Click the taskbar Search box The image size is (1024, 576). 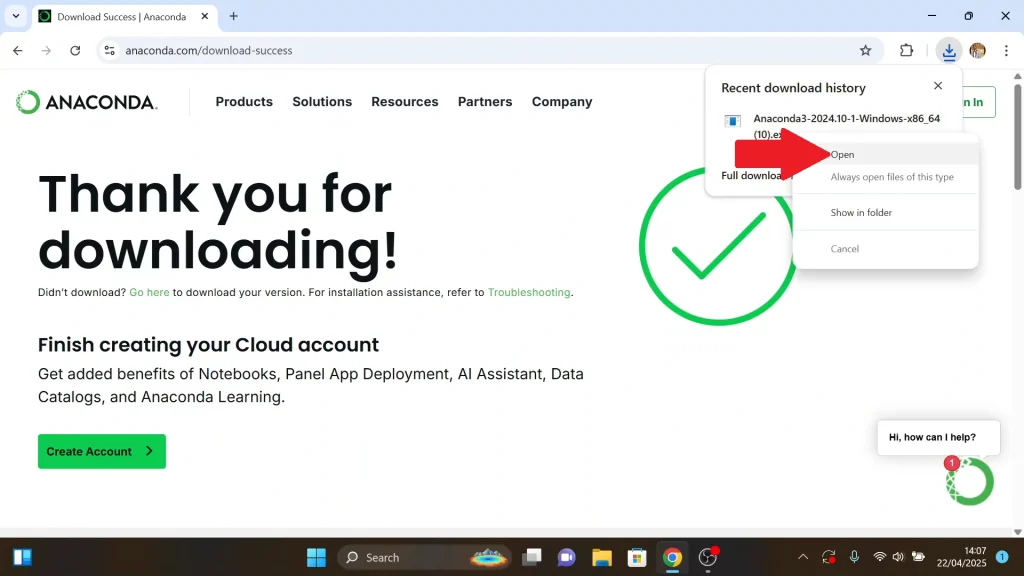(424, 557)
